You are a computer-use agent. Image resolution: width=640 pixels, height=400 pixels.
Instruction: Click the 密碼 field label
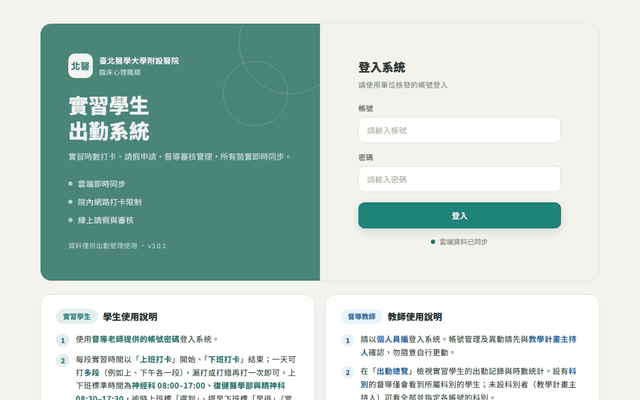pyautogui.click(x=366, y=157)
